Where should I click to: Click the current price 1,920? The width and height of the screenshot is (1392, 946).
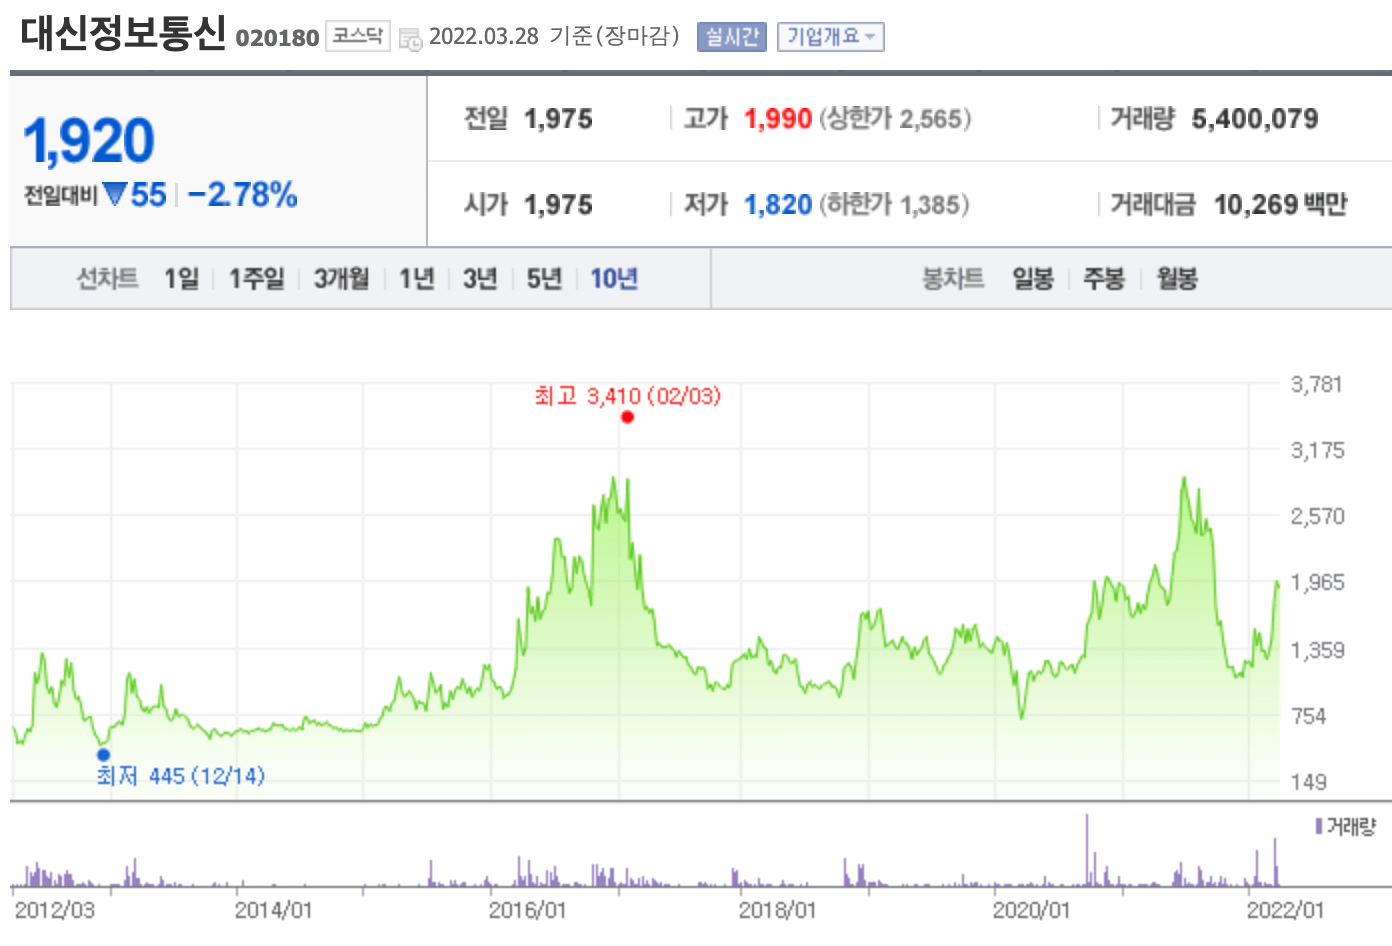tap(89, 140)
